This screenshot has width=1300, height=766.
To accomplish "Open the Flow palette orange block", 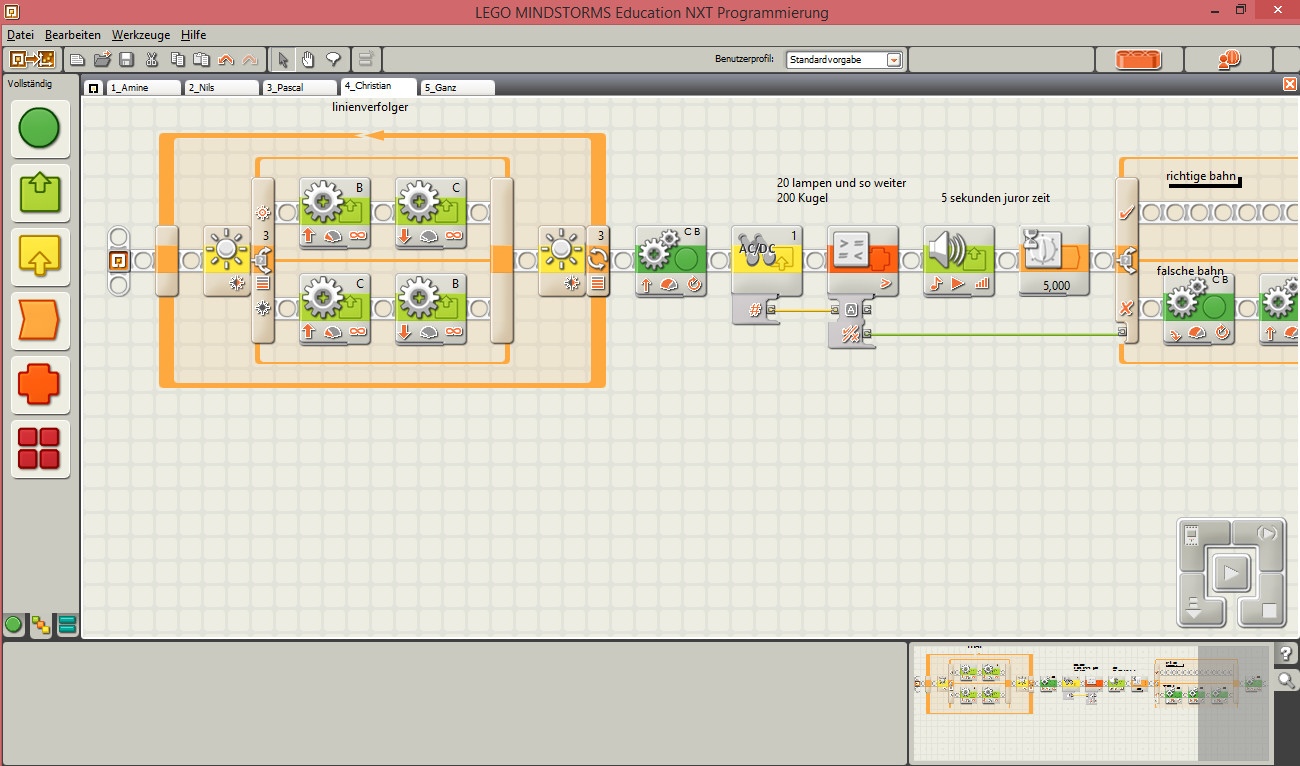I will click(x=40, y=321).
